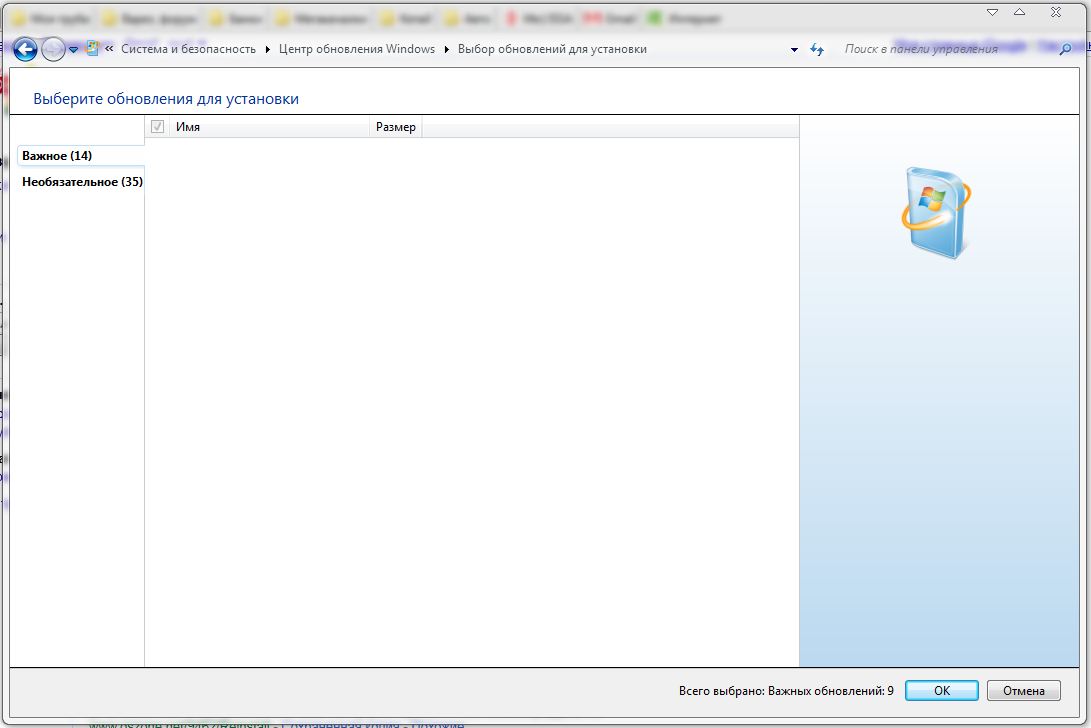The image size is (1091, 728).
Task: Focus the Поиск в панели управления field
Action: [946, 49]
